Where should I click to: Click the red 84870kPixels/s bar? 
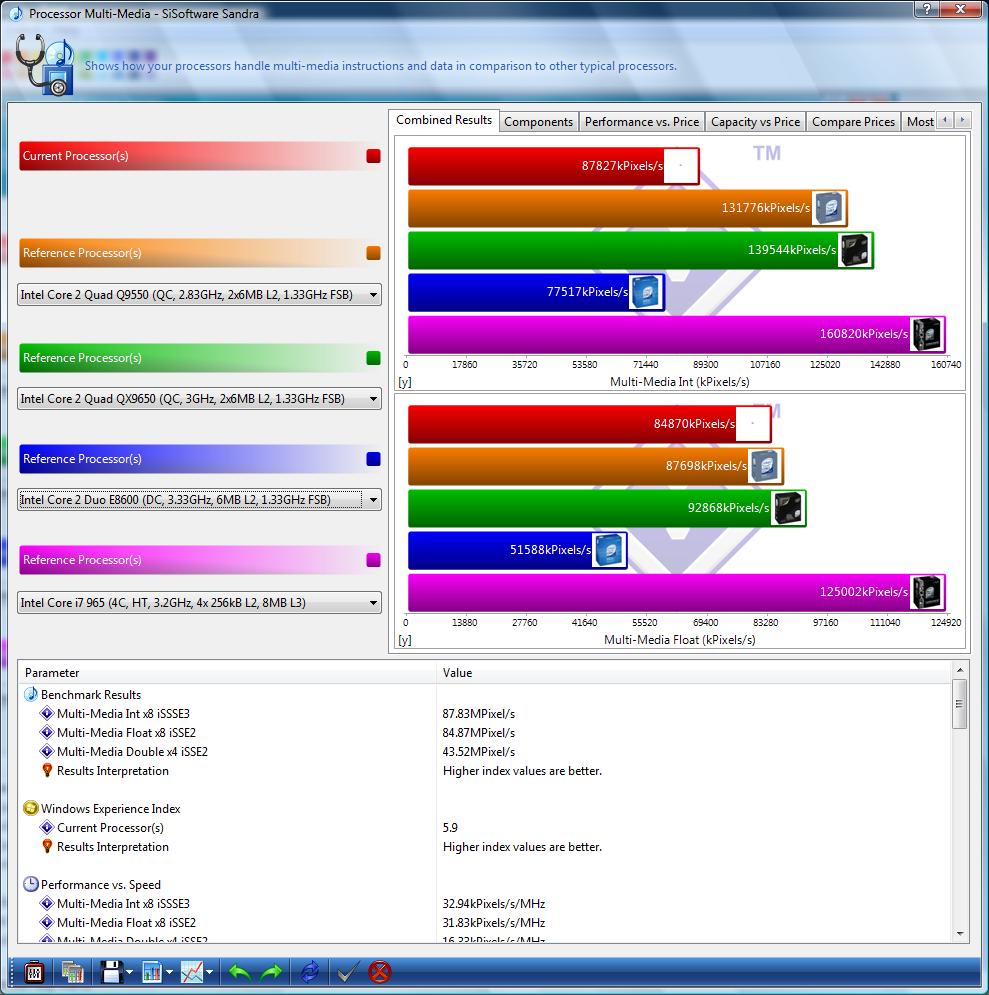point(590,424)
